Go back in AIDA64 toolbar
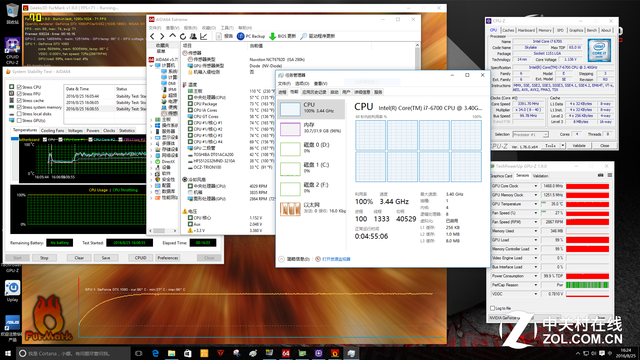This screenshot has height=360, width=640. click(x=152, y=36)
